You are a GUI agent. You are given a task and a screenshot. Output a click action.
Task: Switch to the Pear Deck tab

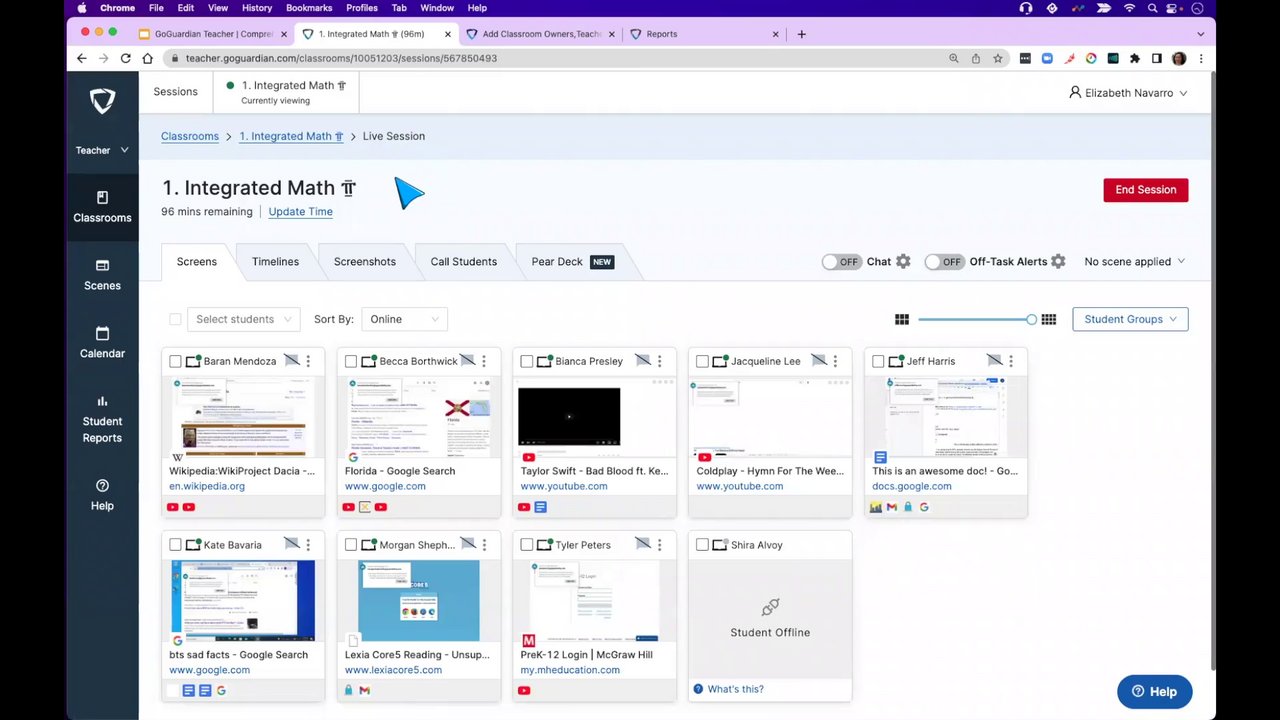[572, 262]
